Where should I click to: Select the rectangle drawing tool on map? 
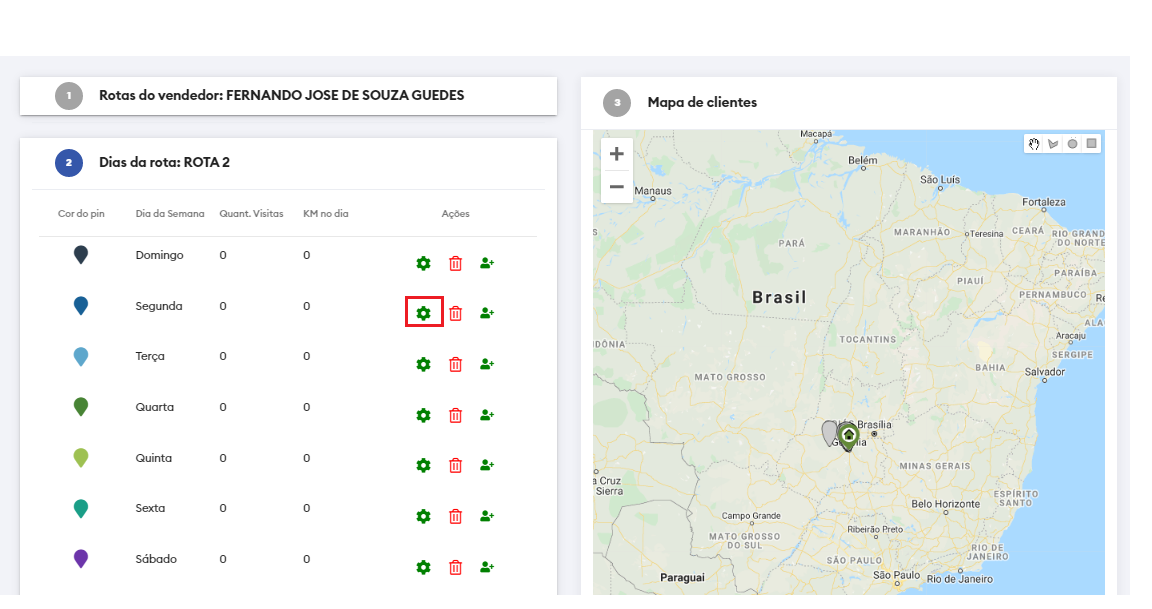(x=1092, y=144)
